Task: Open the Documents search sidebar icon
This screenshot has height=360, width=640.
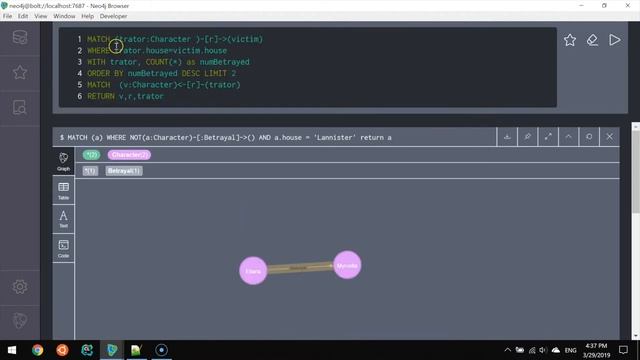Action: pyautogui.click(x=20, y=108)
